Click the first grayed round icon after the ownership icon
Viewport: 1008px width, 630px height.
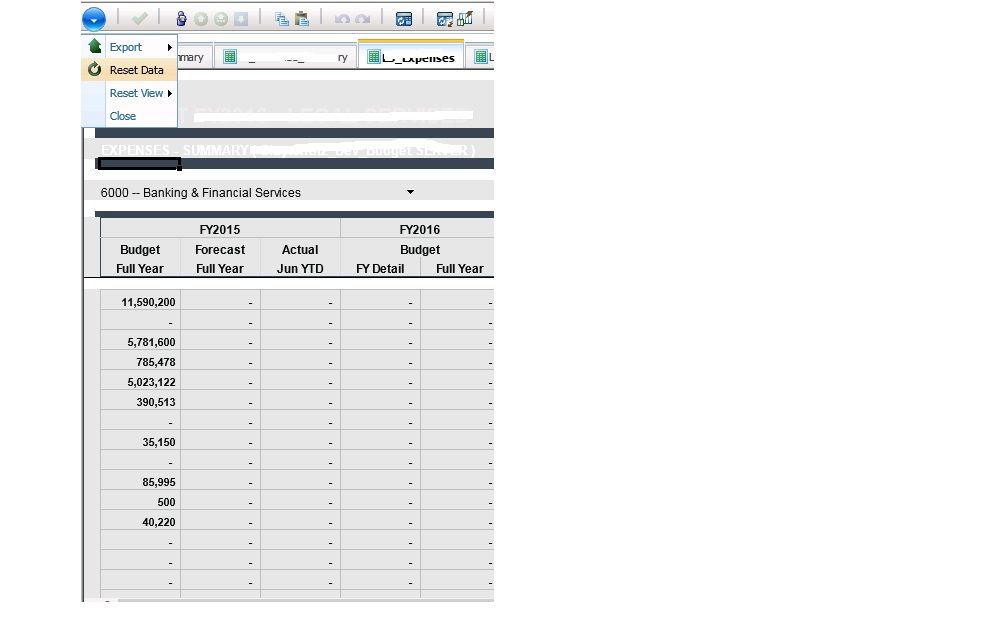coord(201,19)
